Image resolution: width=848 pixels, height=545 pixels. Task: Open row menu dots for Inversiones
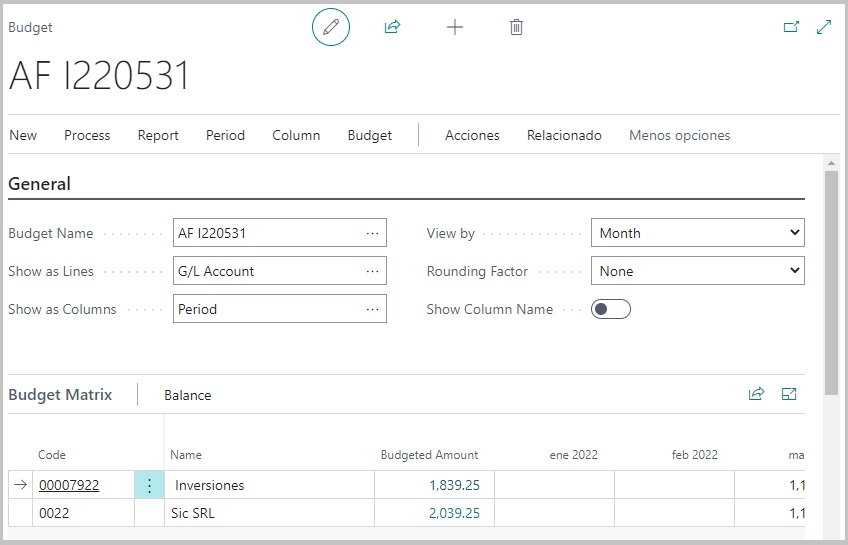pyautogui.click(x=149, y=485)
